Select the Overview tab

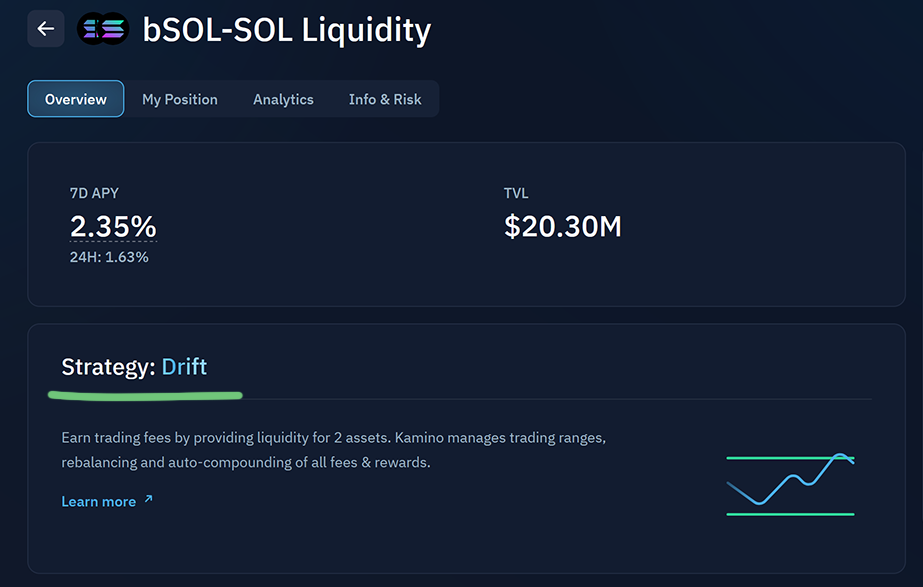pos(76,99)
